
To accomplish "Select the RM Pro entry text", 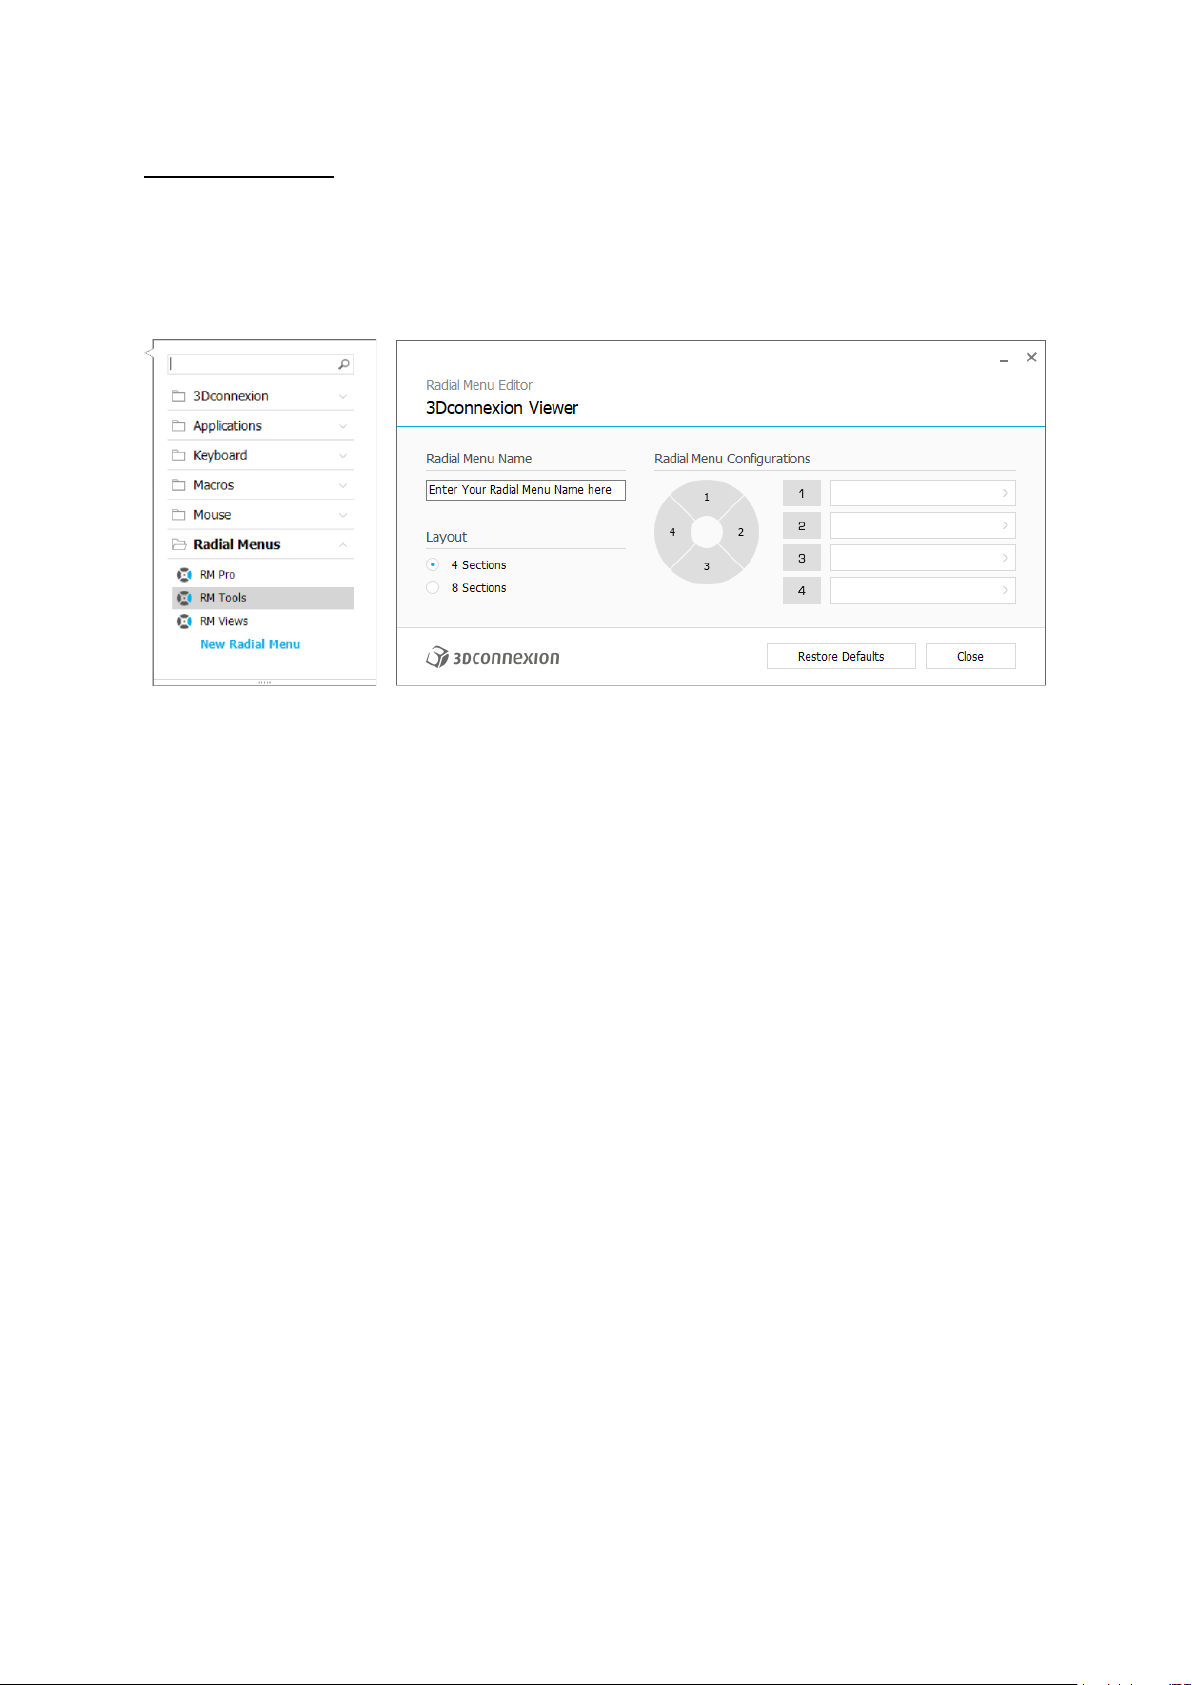I will point(218,575).
